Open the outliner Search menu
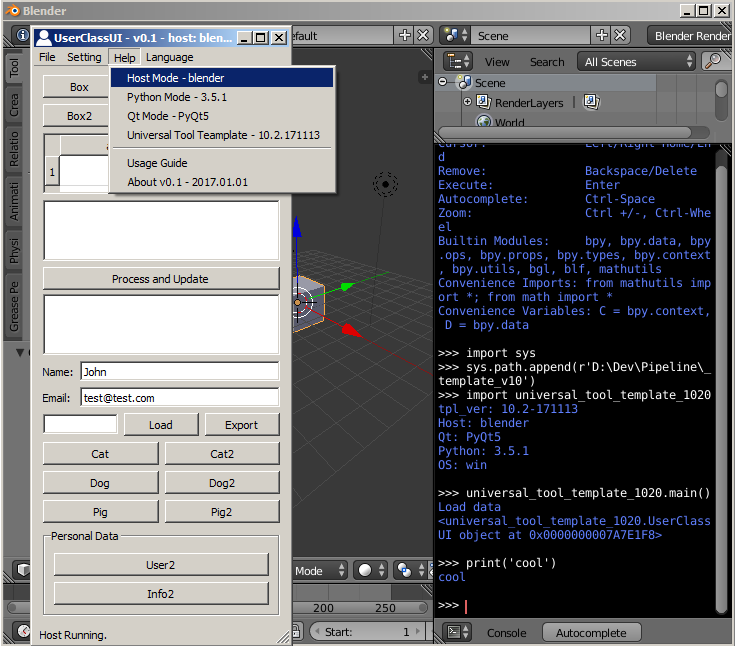This screenshot has width=735, height=646. 547,62
